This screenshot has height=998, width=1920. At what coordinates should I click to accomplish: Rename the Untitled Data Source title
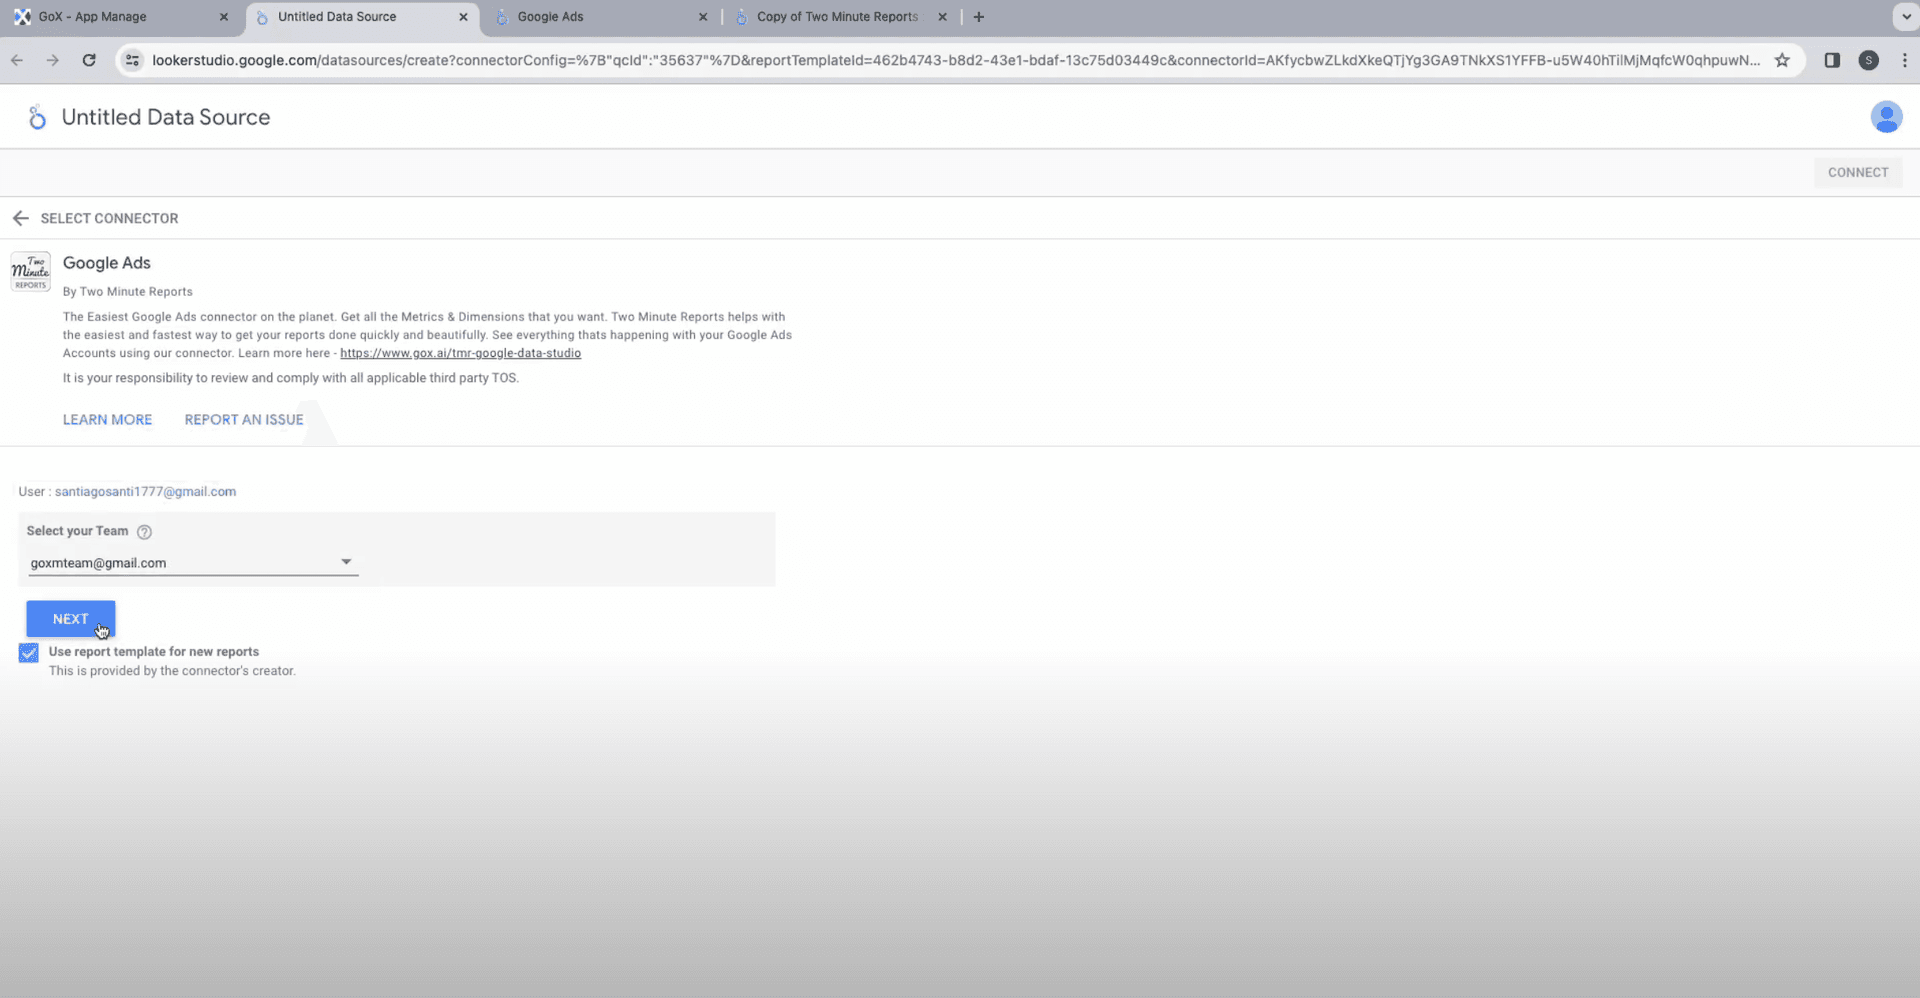pos(166,117)
